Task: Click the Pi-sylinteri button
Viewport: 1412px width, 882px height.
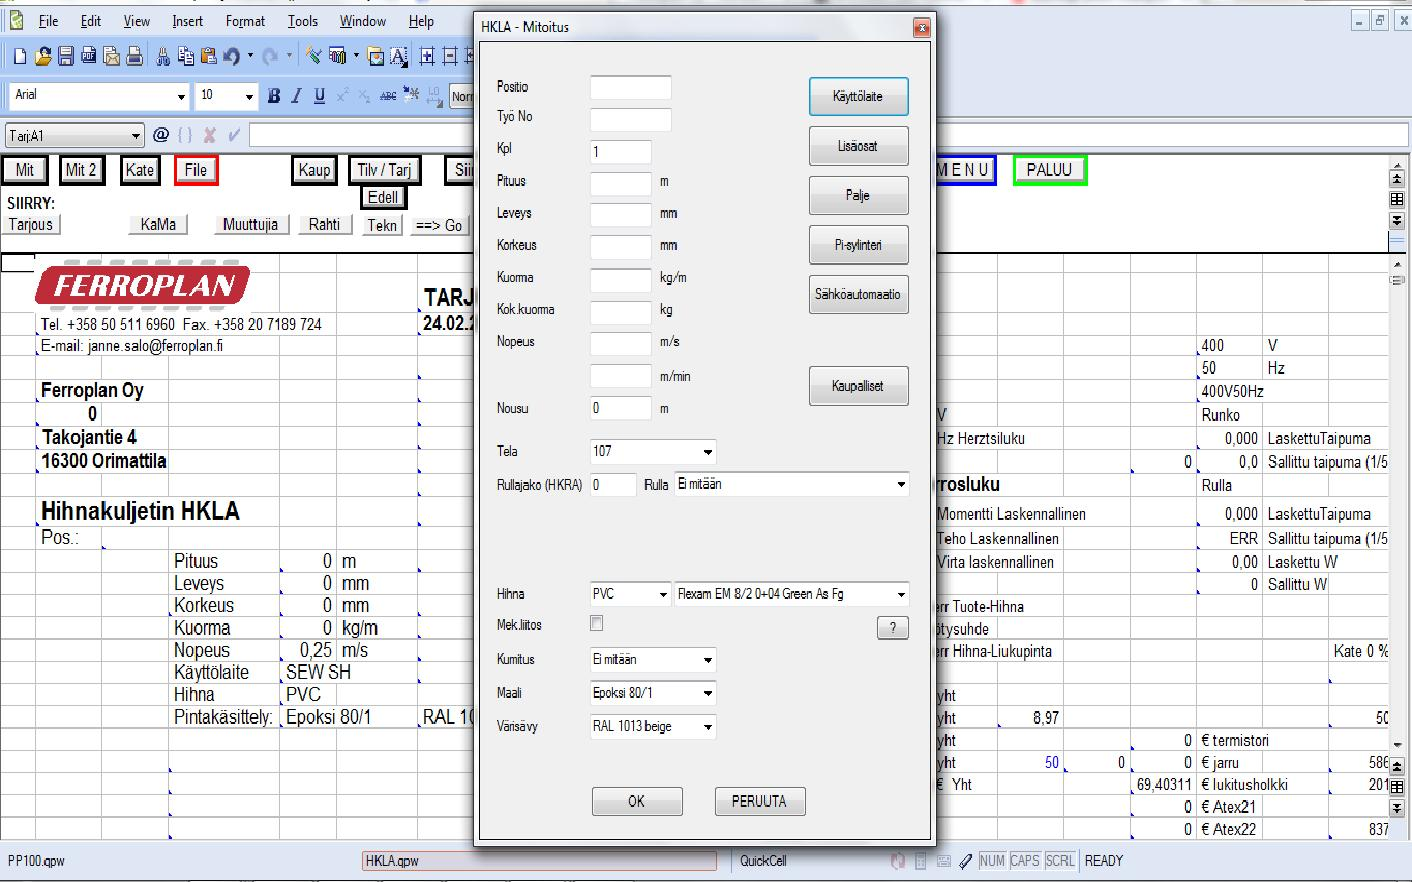Action: click(858, 245)
